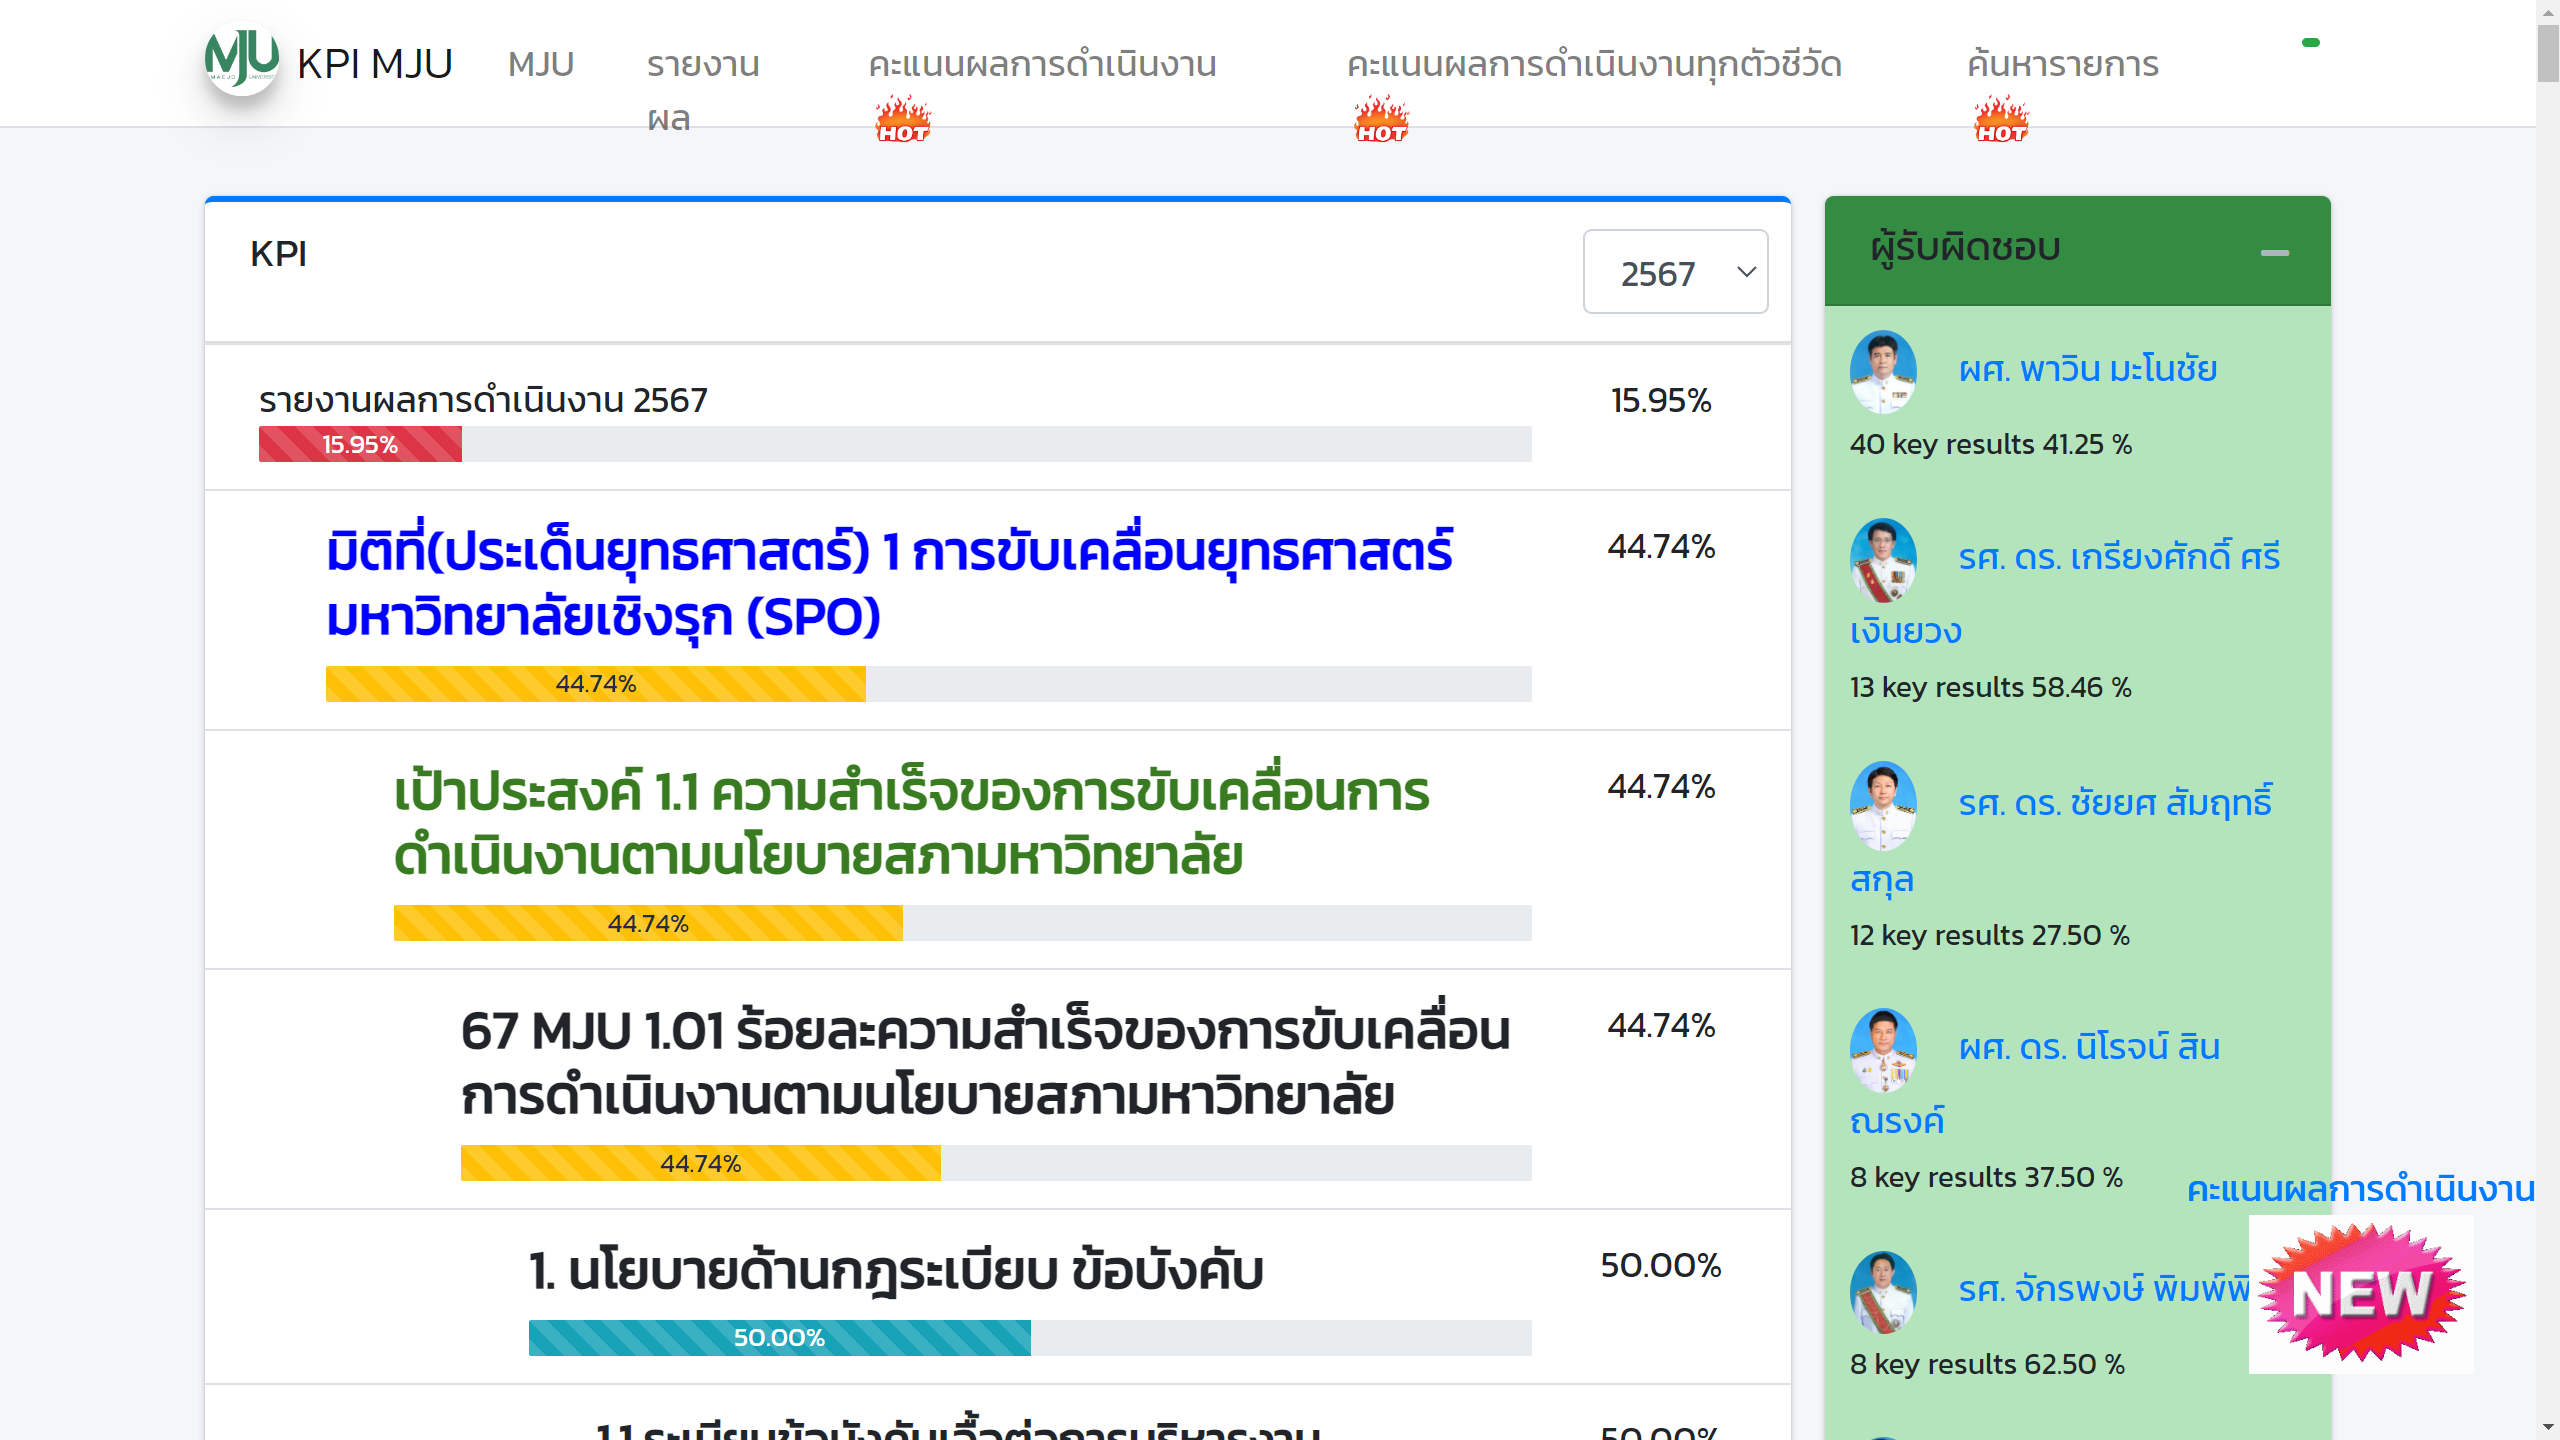
Task: Open the 2567 year dropdown
Action: point(1675,272)
